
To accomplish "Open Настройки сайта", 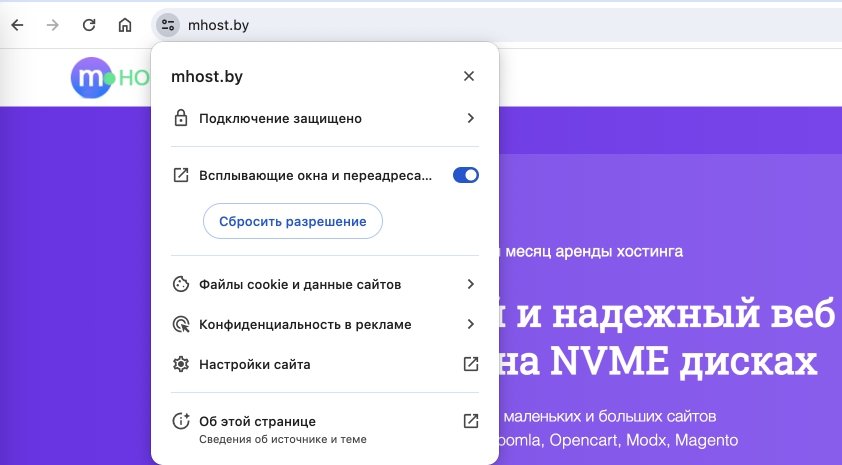I will tap(325, 364).
